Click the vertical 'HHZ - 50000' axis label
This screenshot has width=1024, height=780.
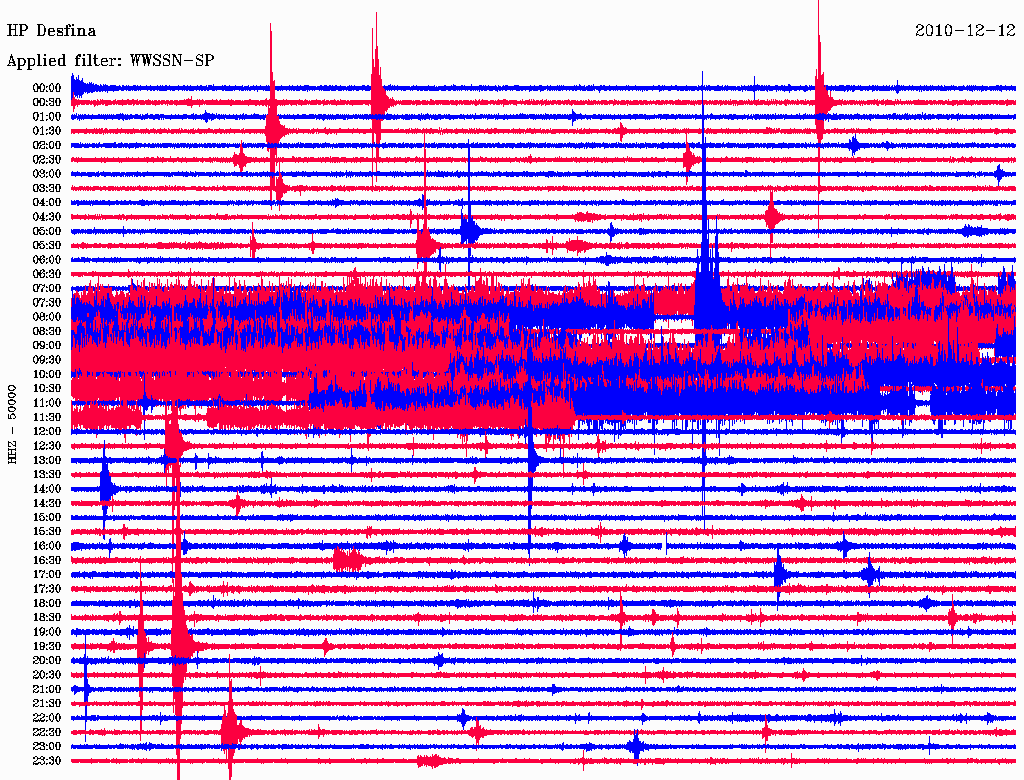(12, 425)
